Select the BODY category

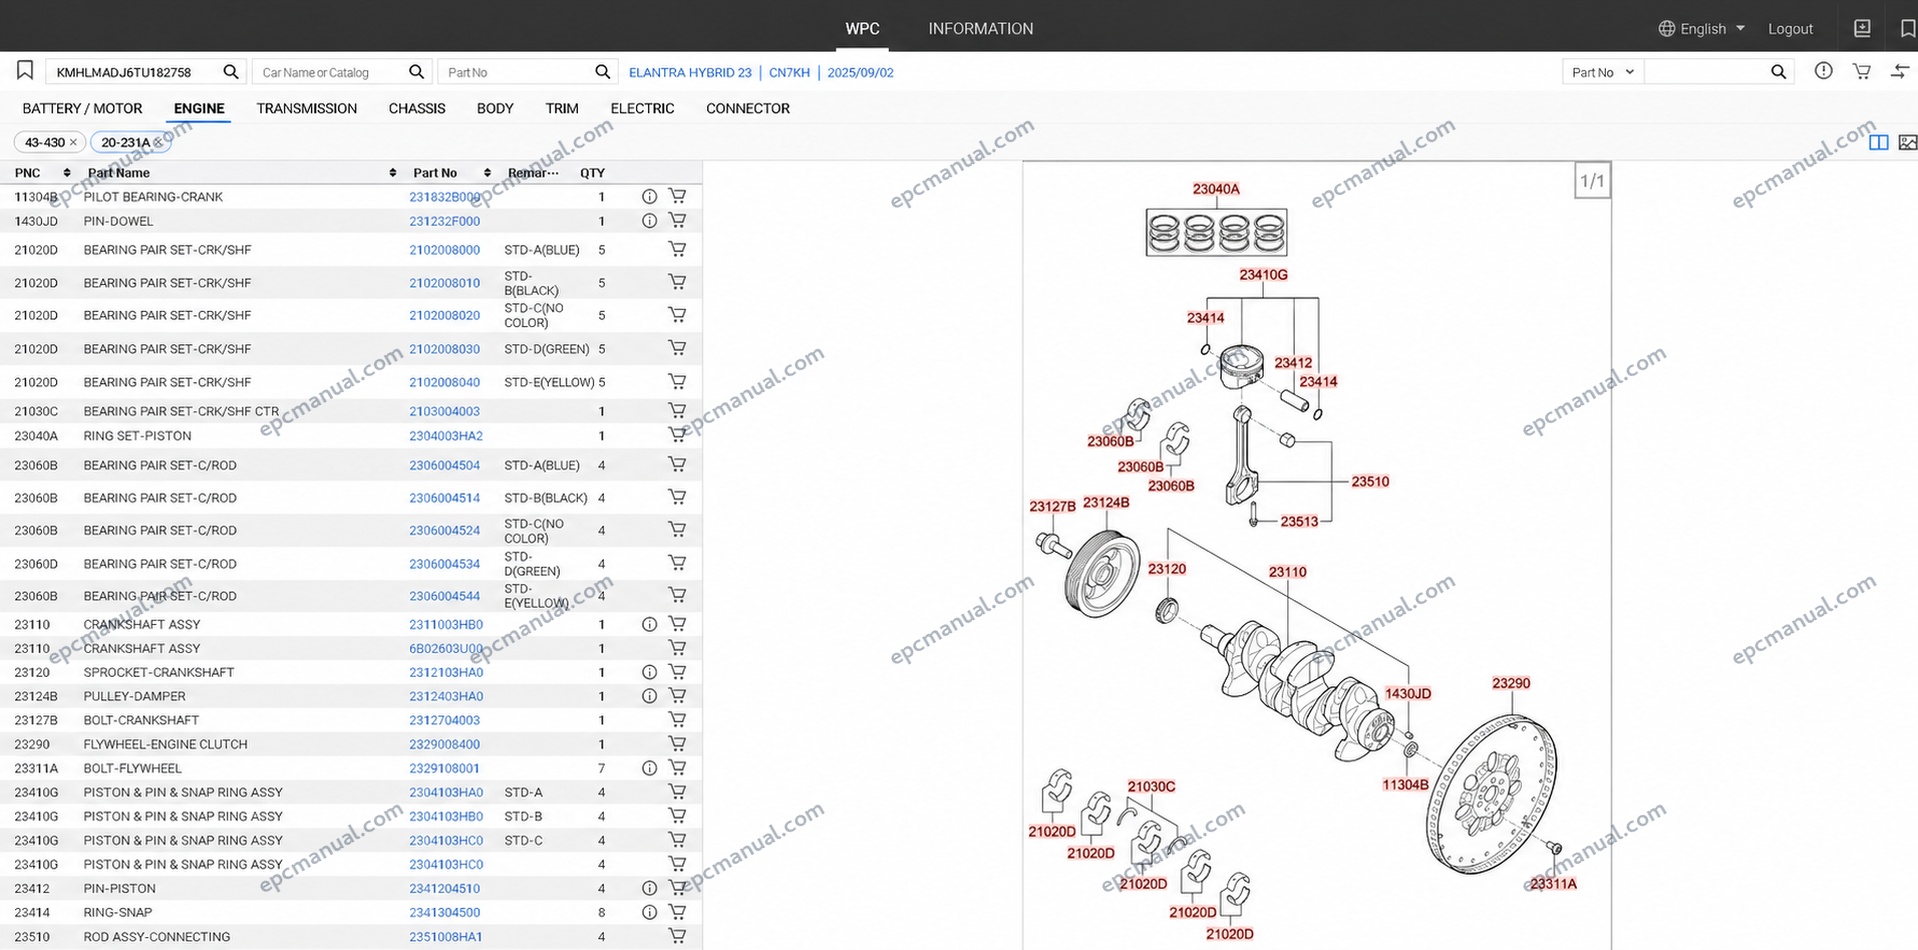coord(495,108)
